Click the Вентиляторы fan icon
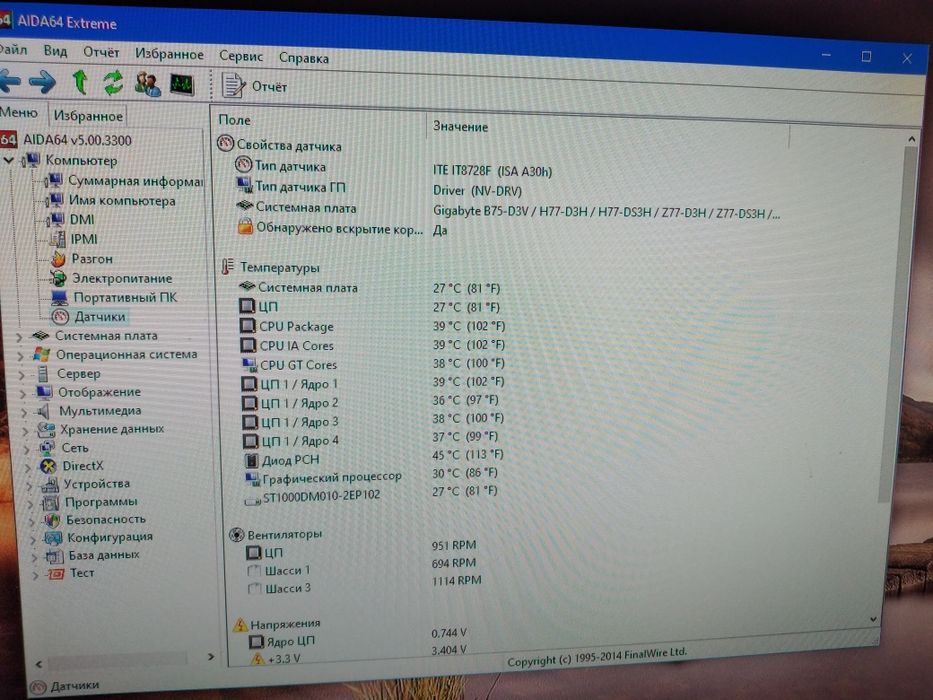The image size is (933, 700). 236,535
